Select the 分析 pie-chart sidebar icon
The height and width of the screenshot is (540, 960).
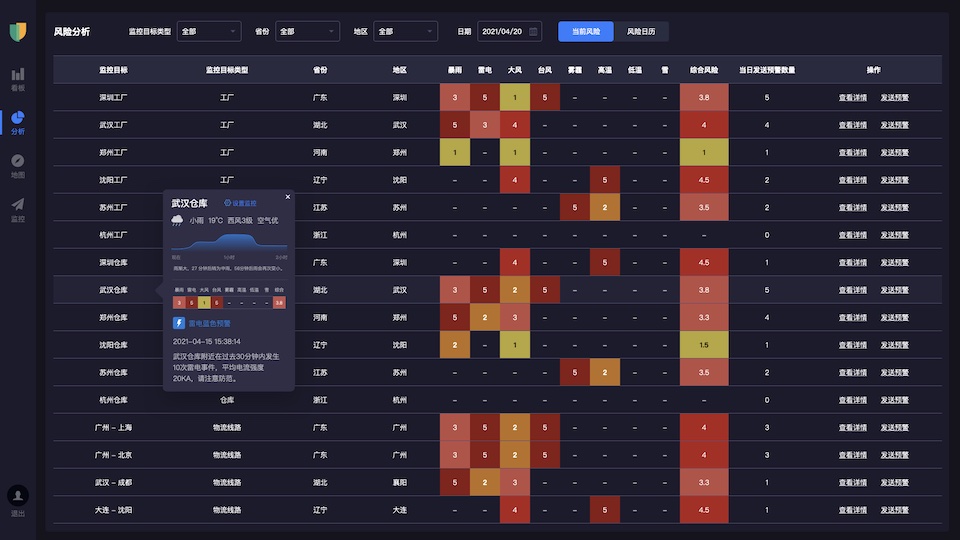[x=18, y=122]
